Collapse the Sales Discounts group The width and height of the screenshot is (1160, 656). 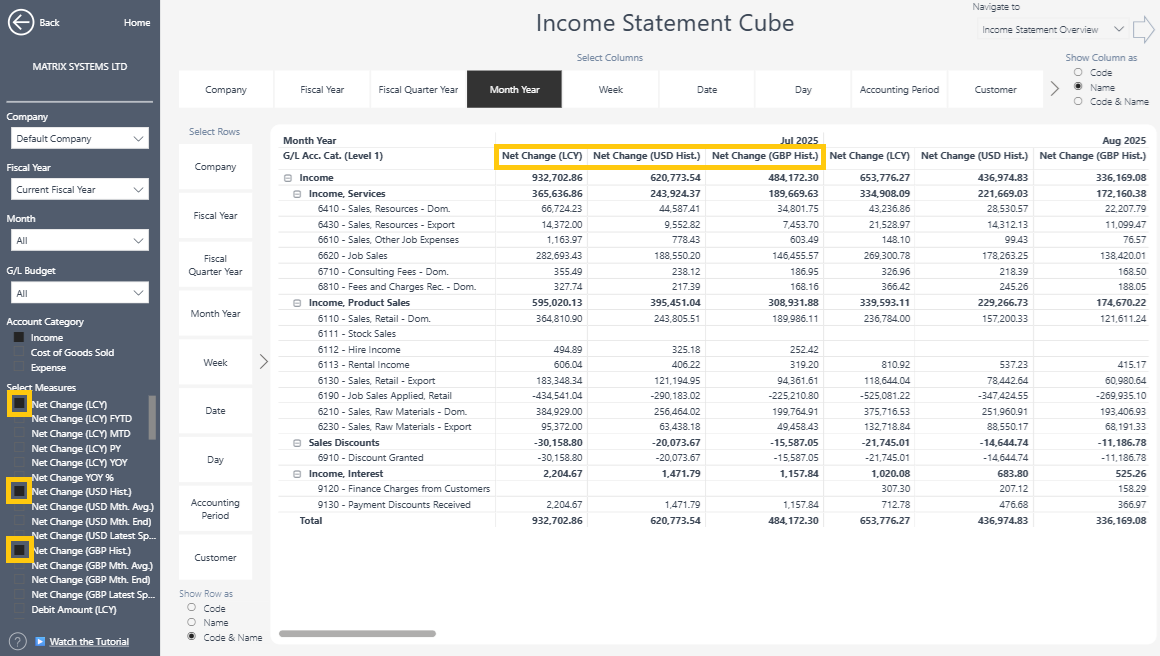point(298,442)
